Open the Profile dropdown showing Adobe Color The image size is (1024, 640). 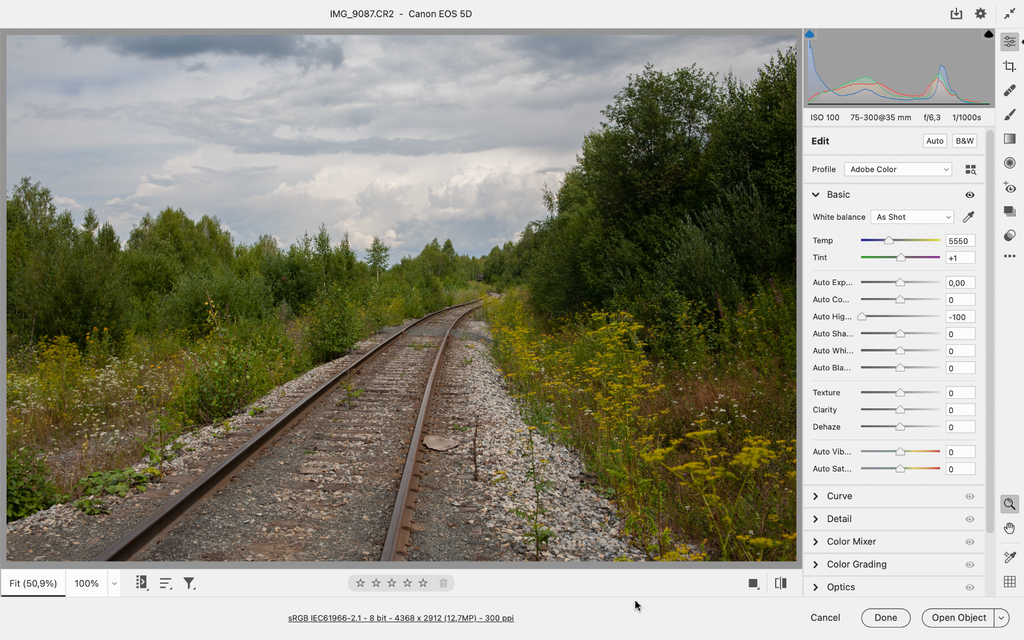[897, 169]
